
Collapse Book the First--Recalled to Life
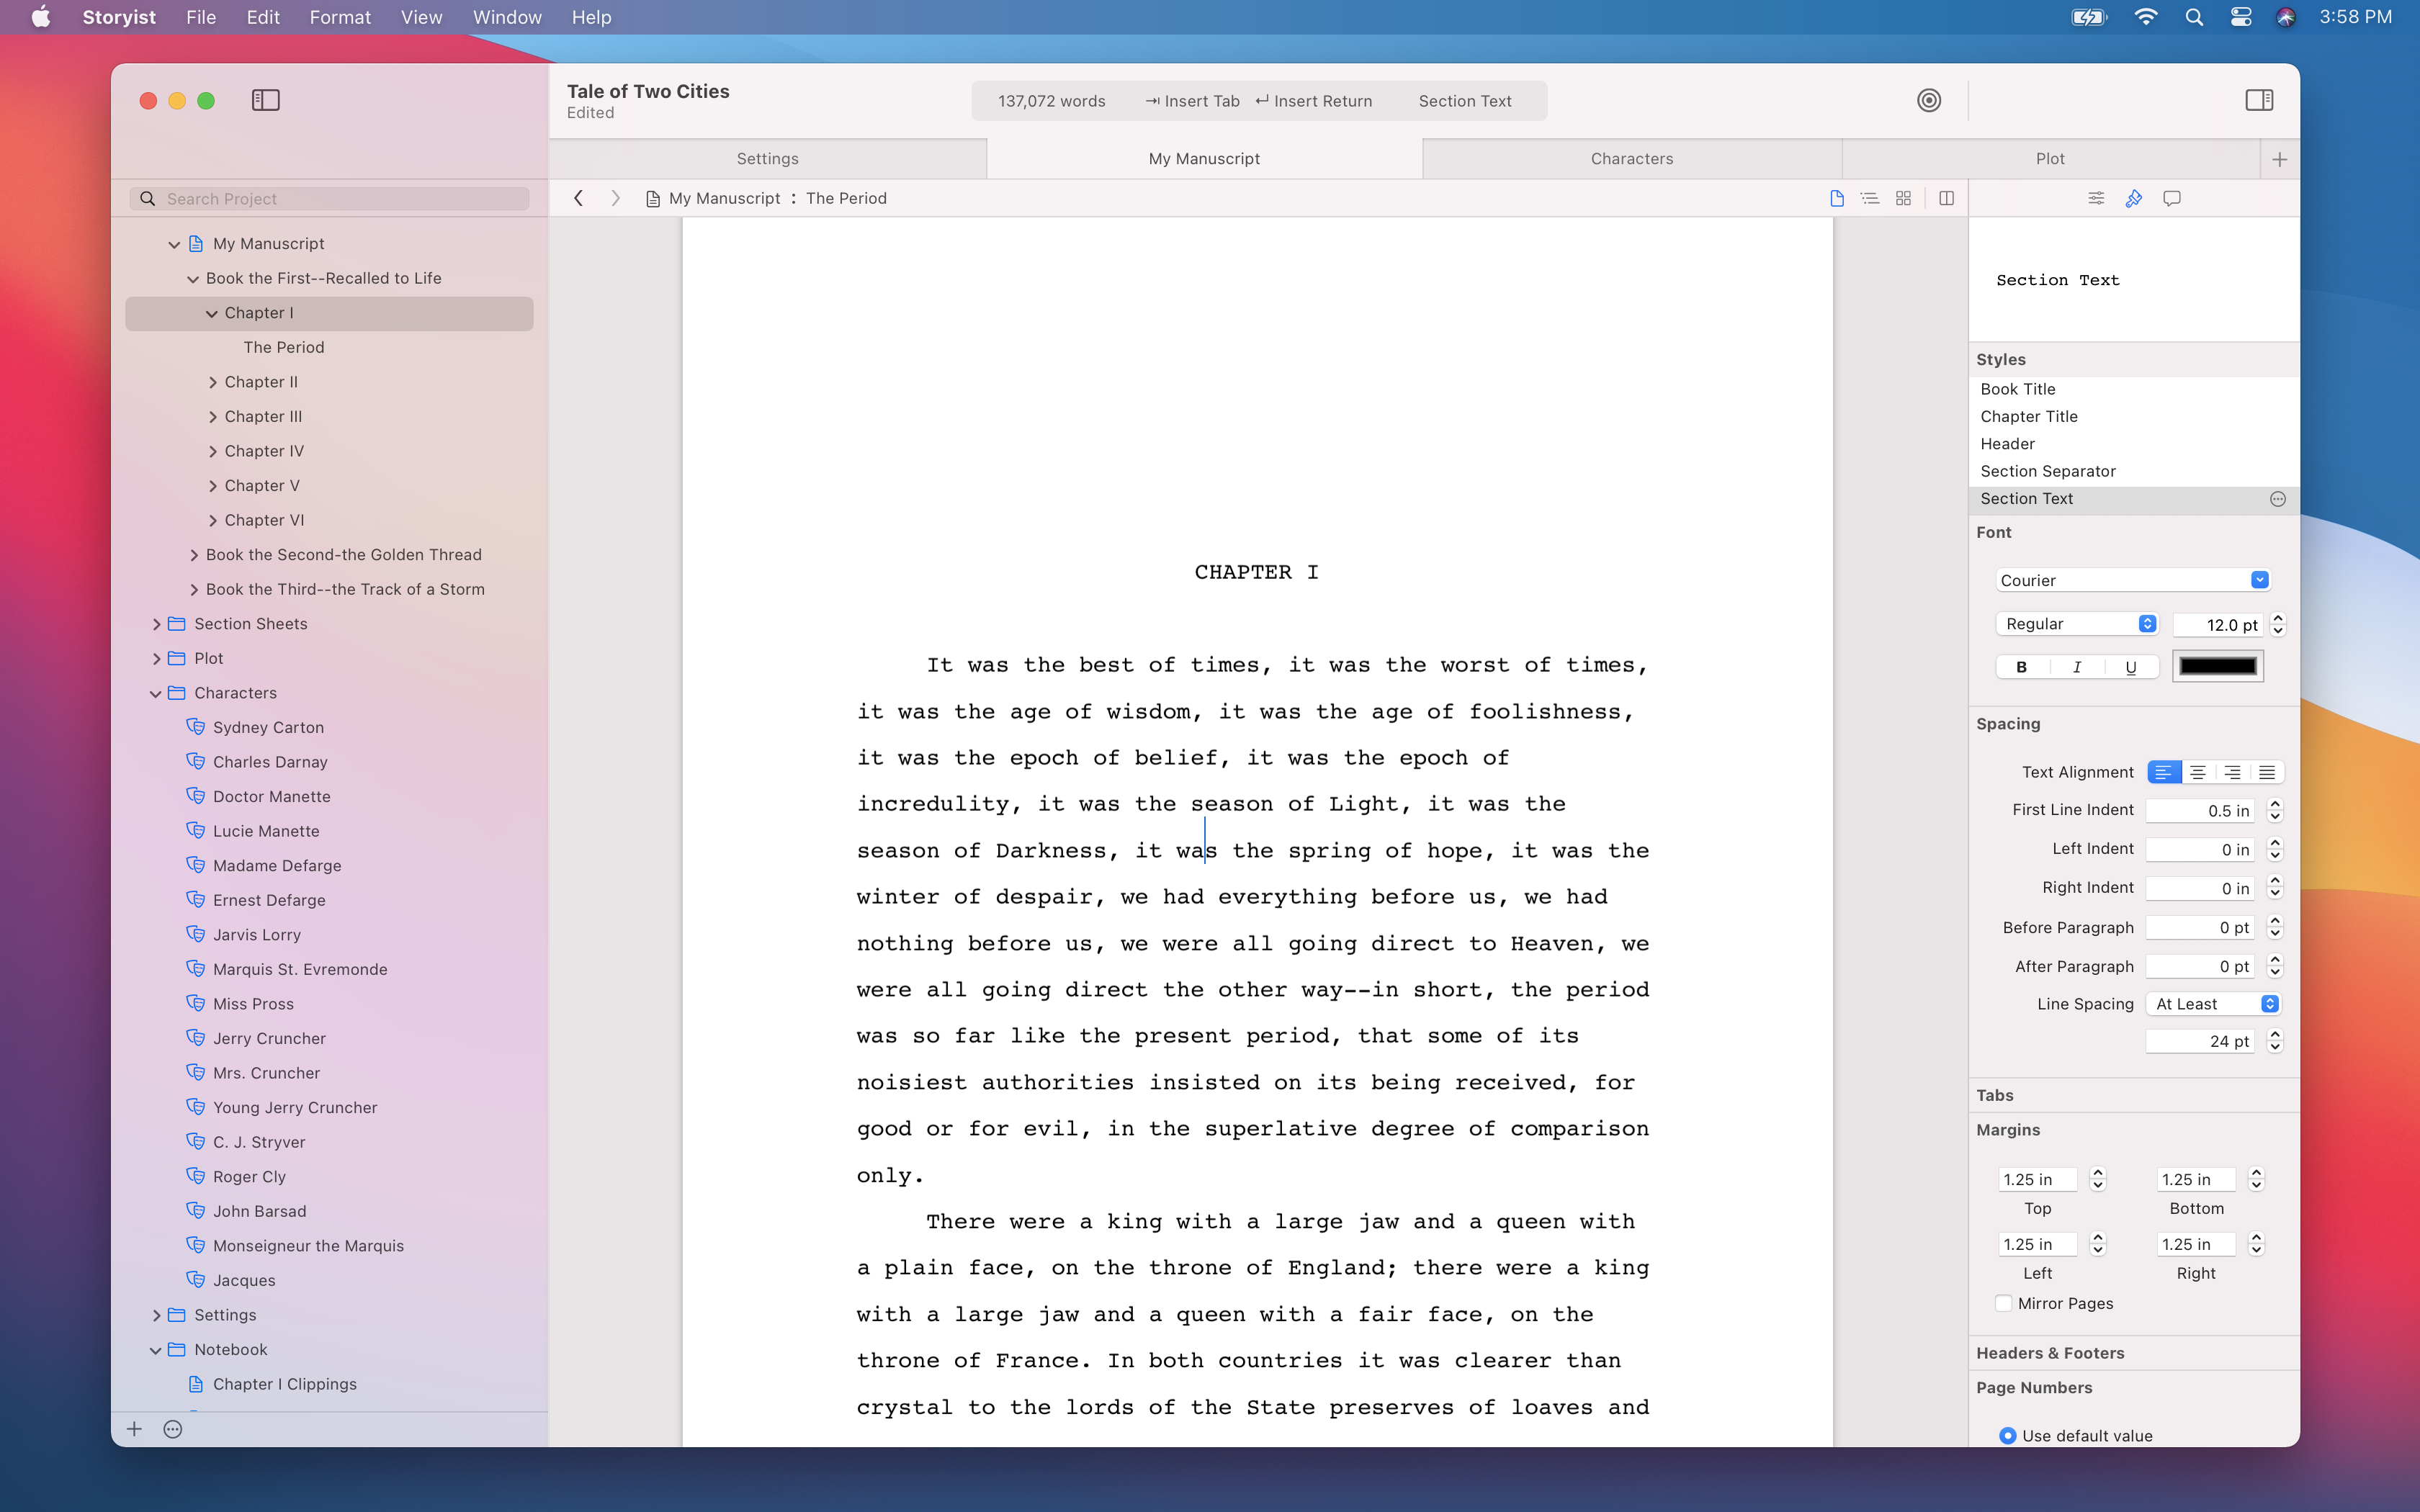point(193,279)
